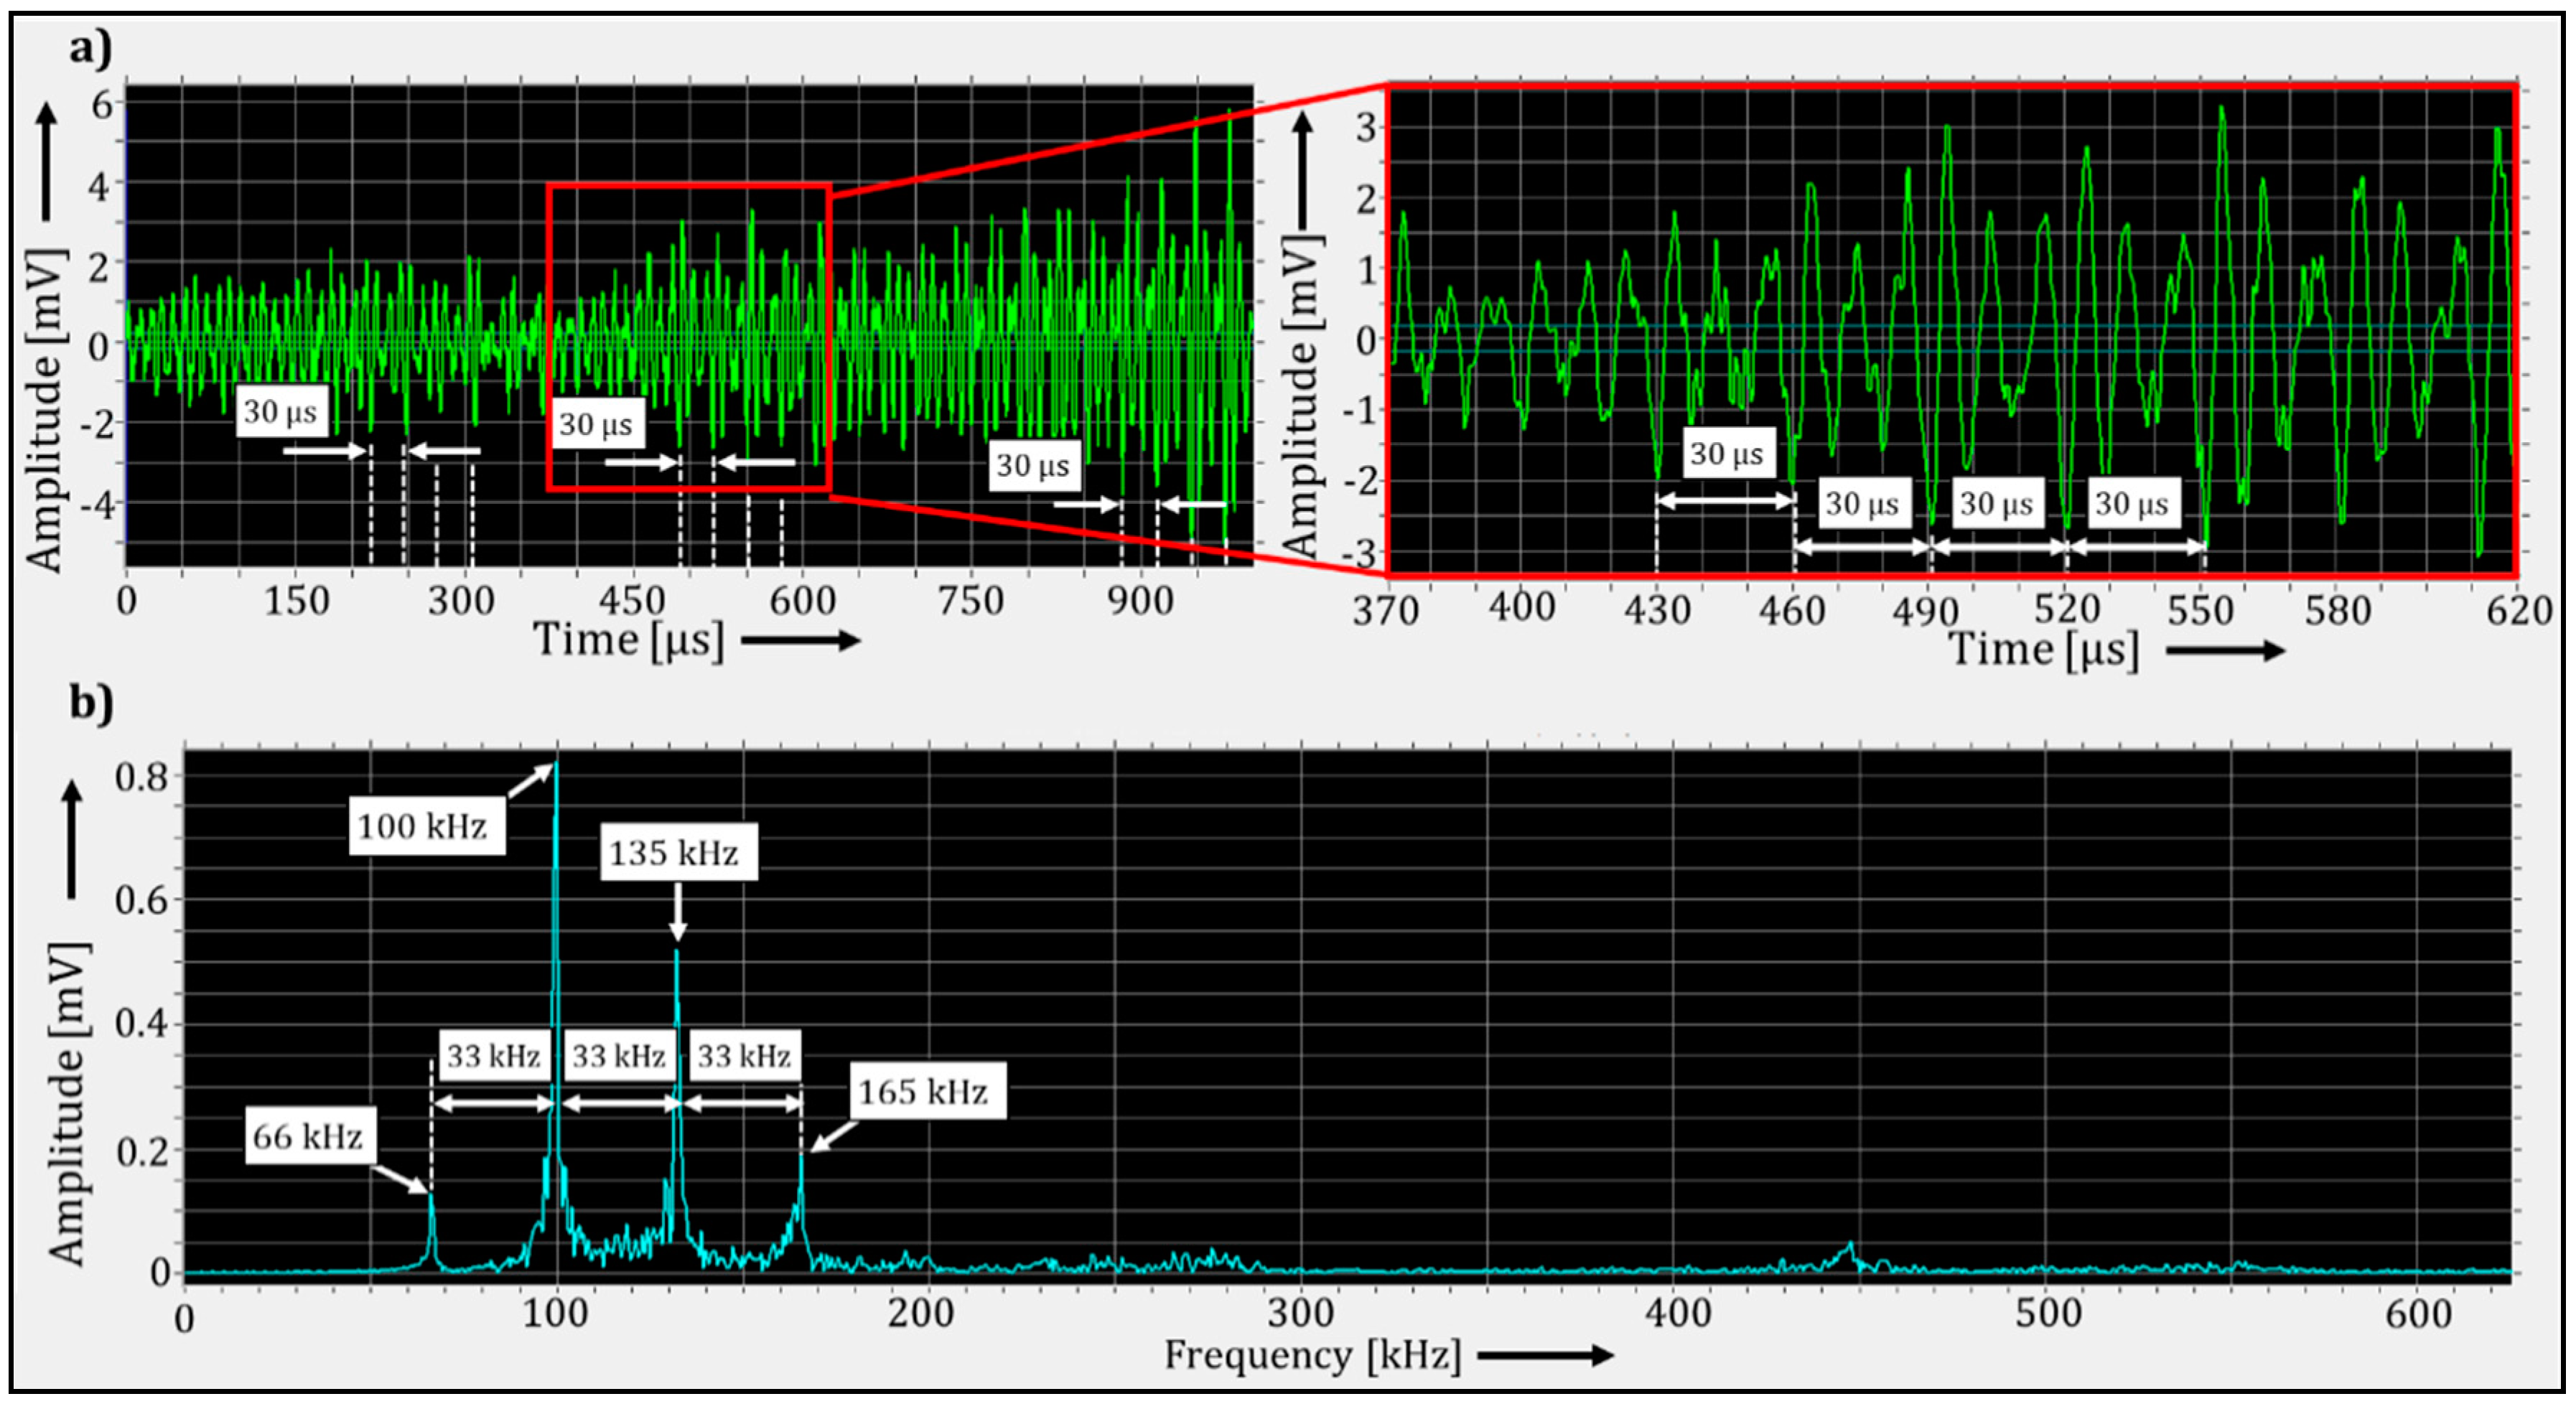Click the '450' tick on the left time axis

632,601
